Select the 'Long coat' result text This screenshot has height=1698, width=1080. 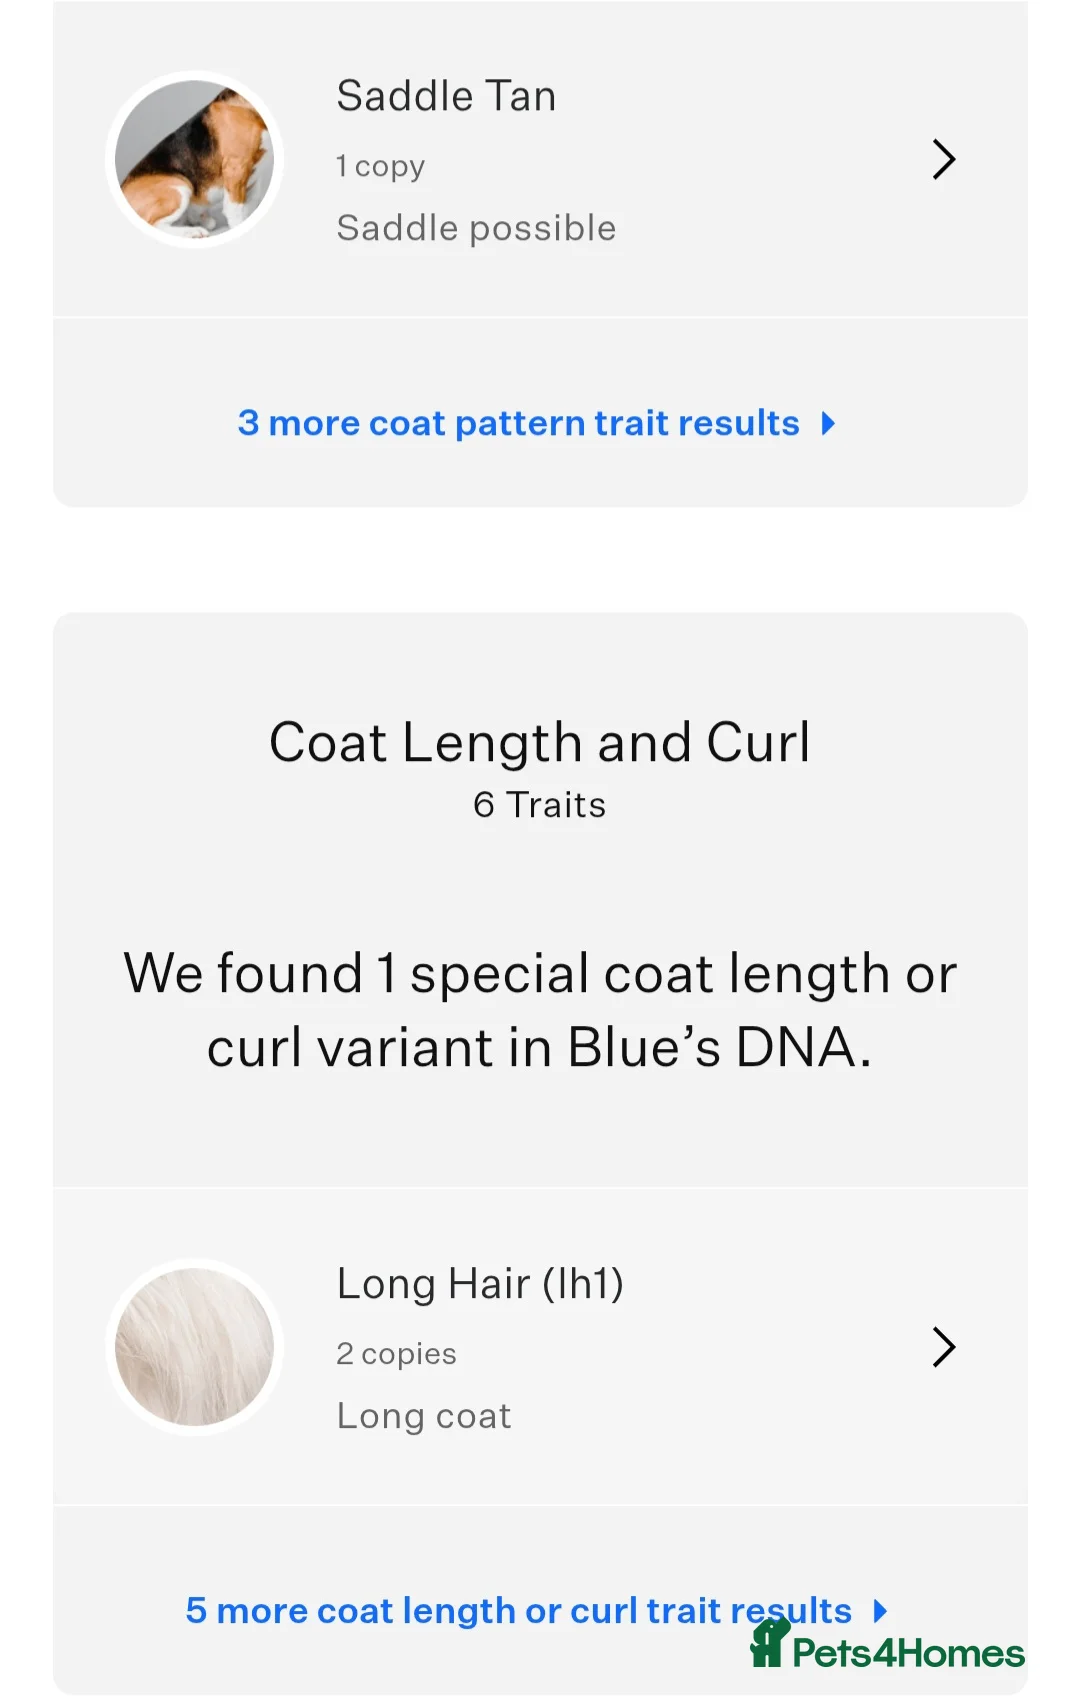(x=424, y=1416)
